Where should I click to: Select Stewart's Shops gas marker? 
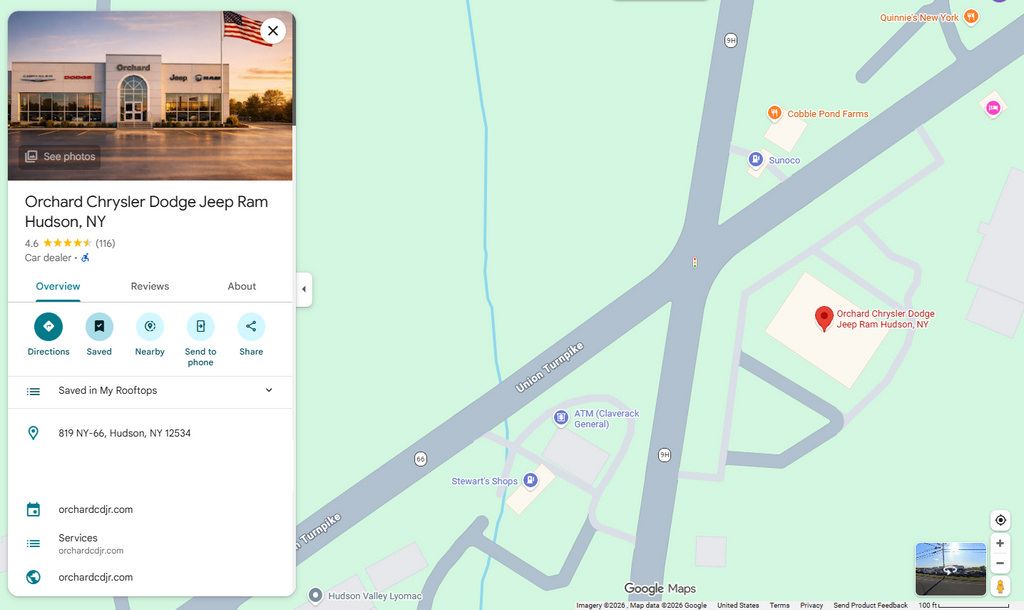531,481
